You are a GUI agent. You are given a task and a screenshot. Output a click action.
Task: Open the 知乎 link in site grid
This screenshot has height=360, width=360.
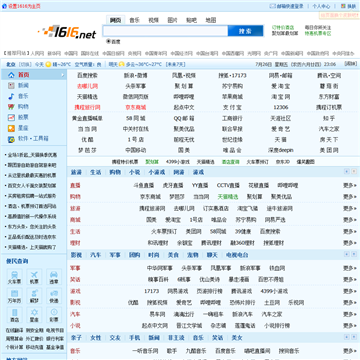coord(329,118)
